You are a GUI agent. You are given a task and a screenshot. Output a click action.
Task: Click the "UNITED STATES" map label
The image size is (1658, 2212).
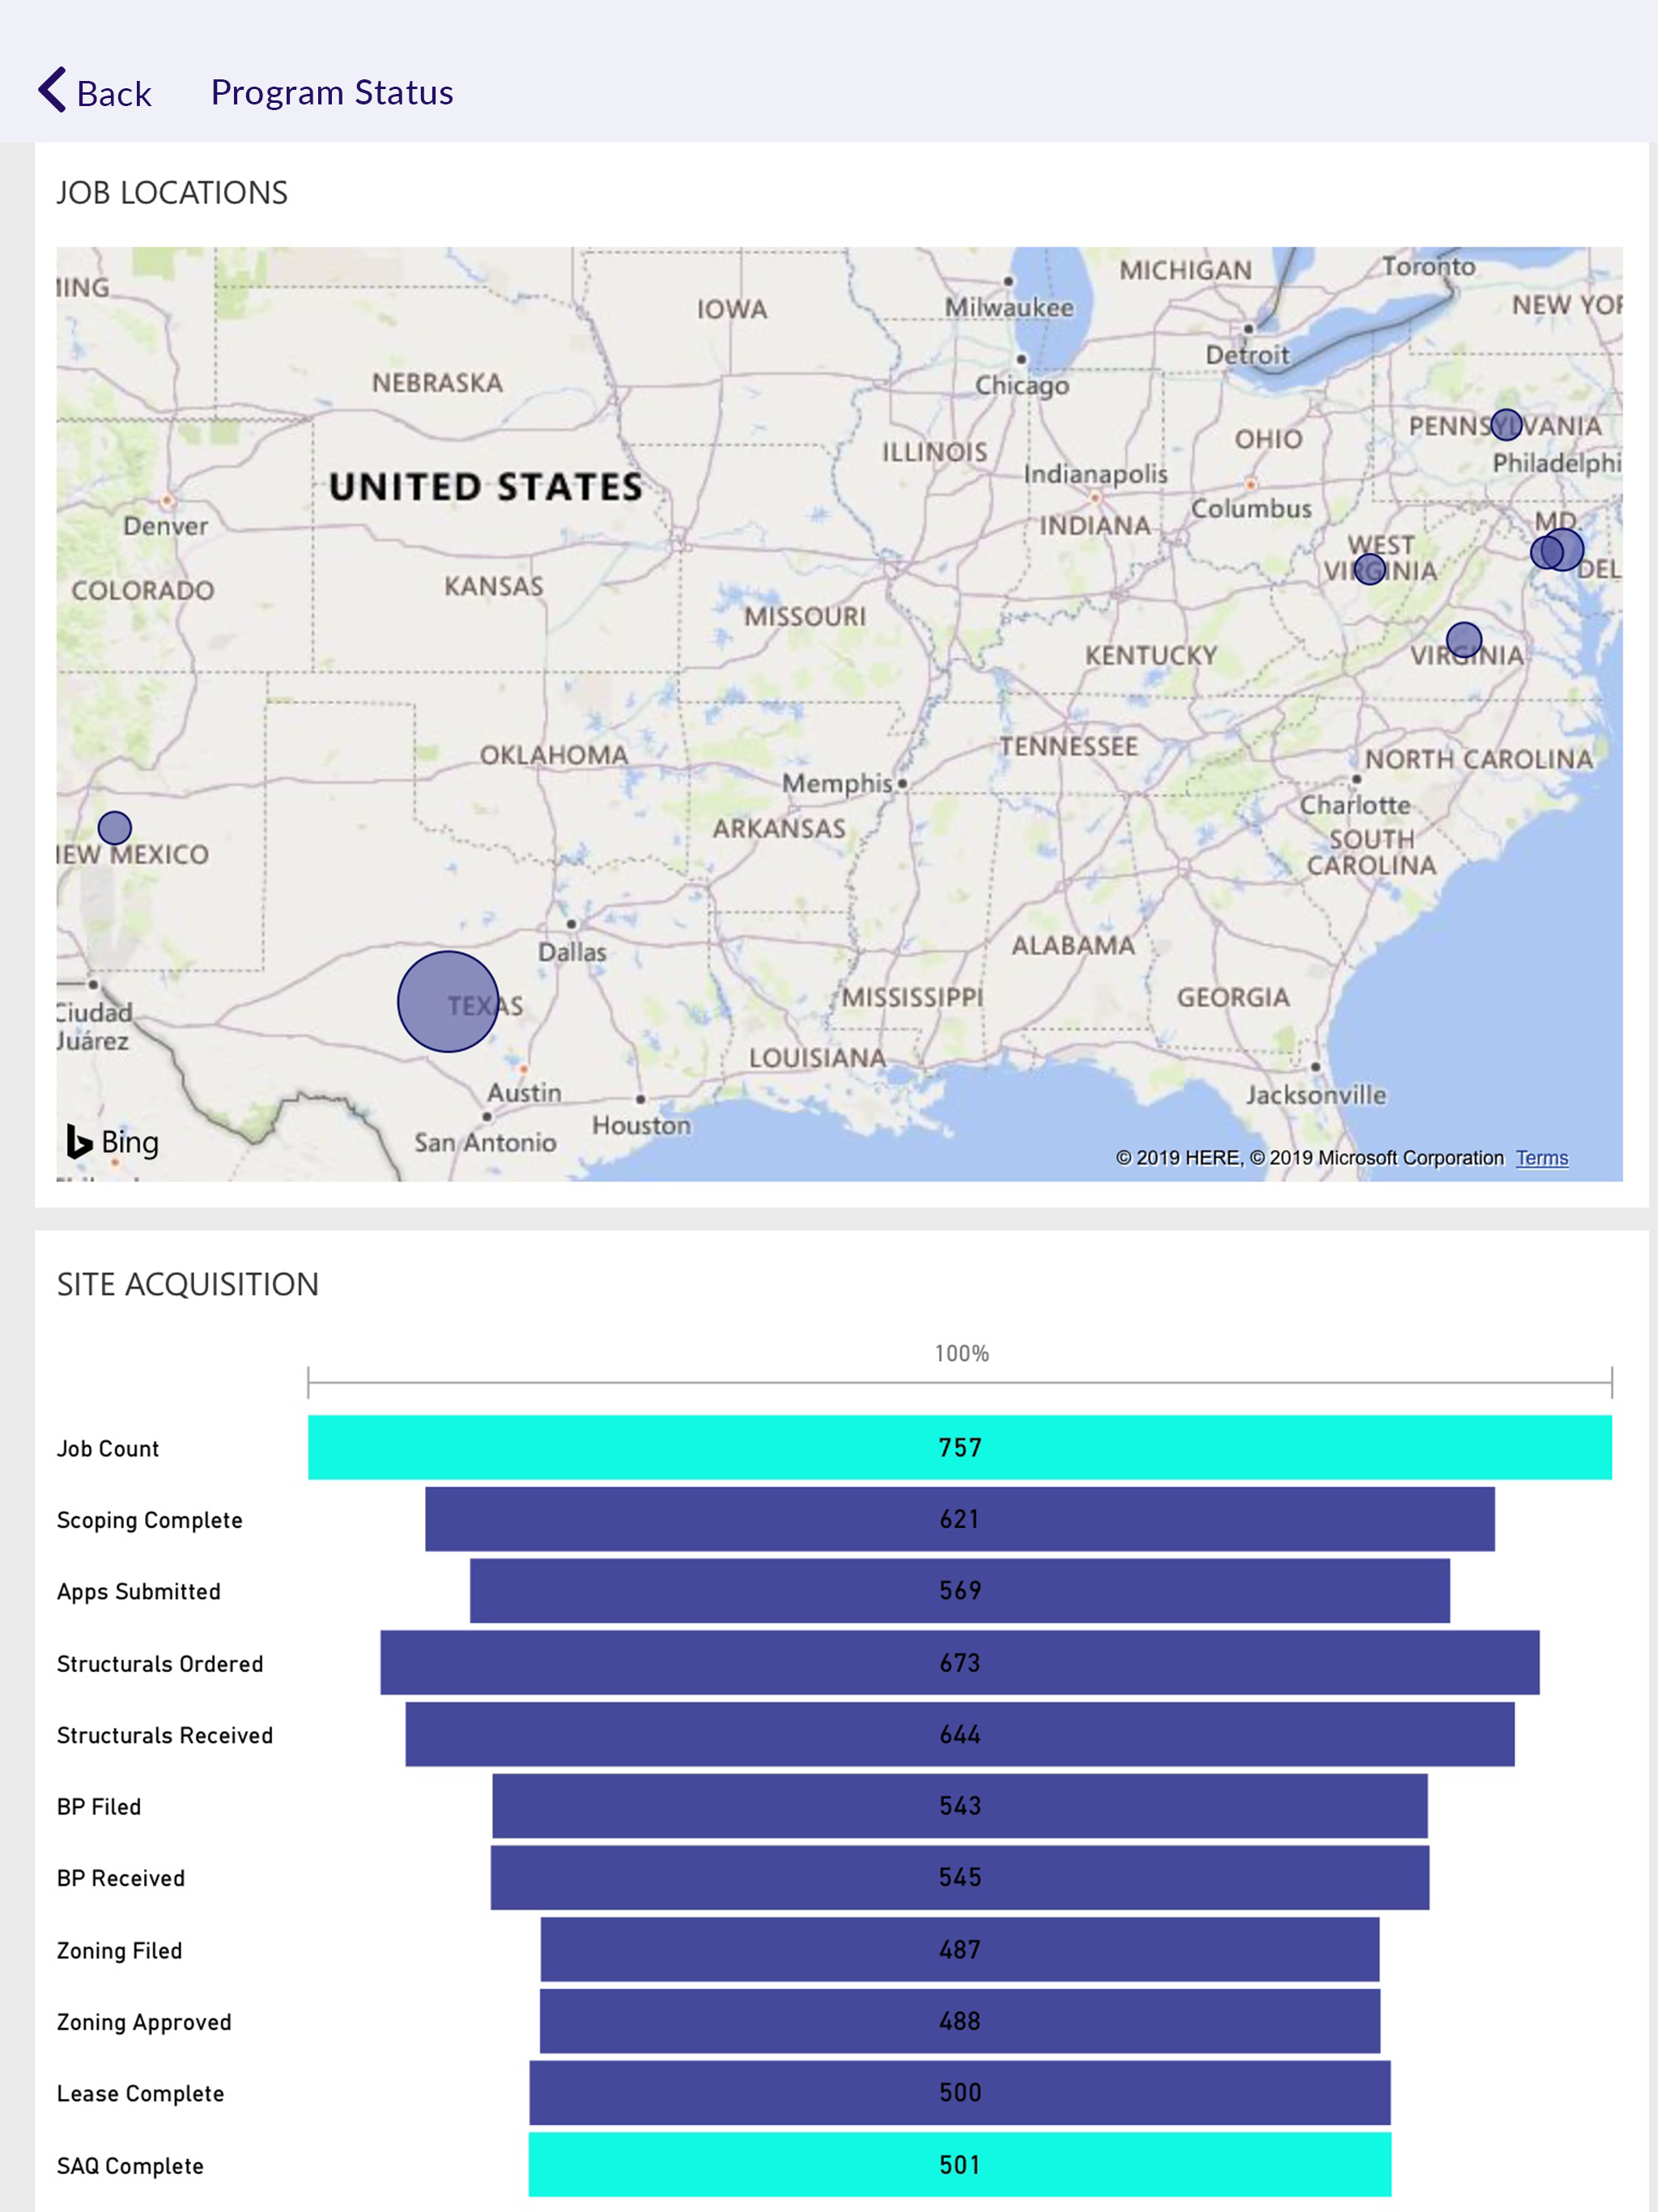click(486, 487)
